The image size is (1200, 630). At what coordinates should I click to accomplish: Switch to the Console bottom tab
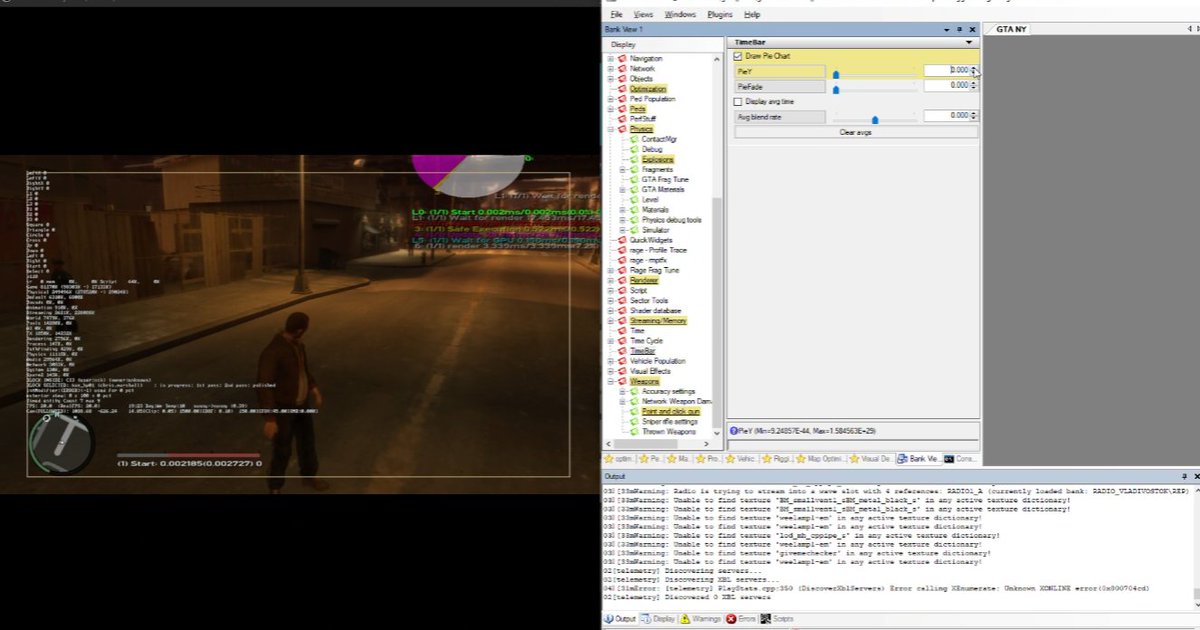[x=961, y=459]
